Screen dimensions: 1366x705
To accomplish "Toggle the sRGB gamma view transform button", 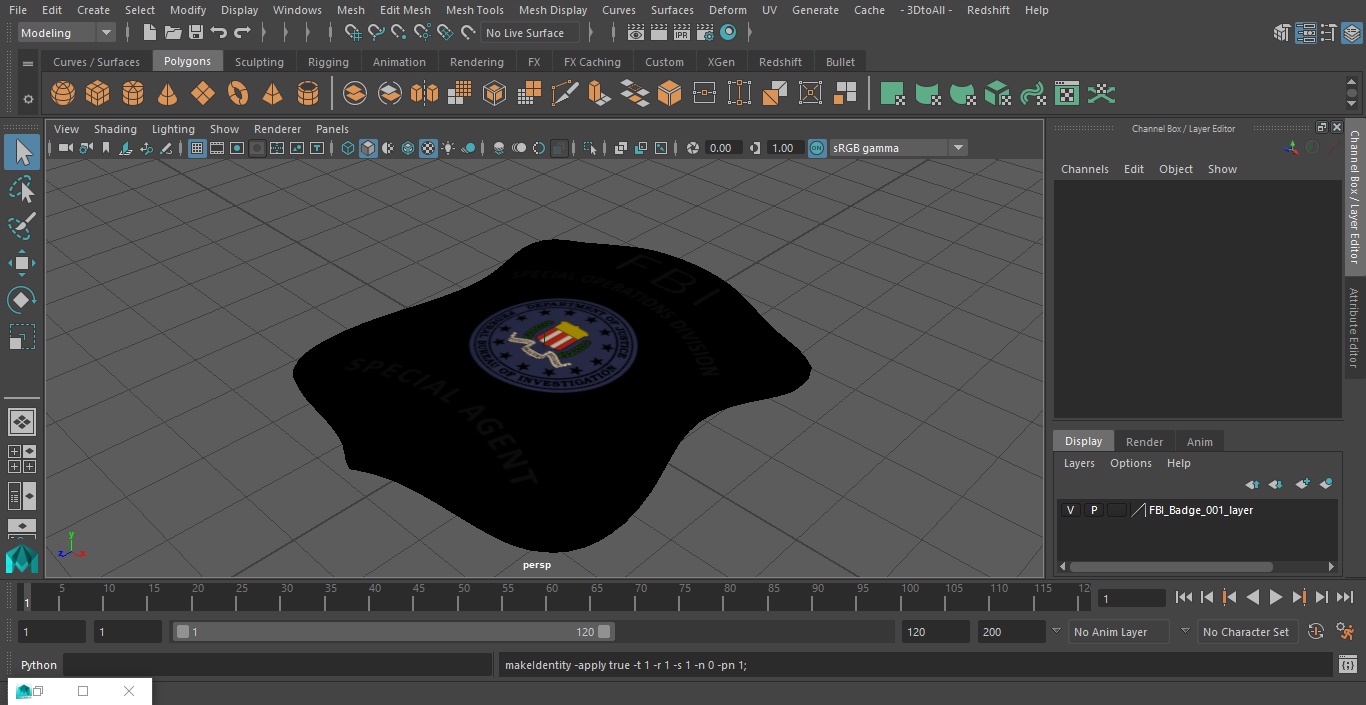I will 817,148.
